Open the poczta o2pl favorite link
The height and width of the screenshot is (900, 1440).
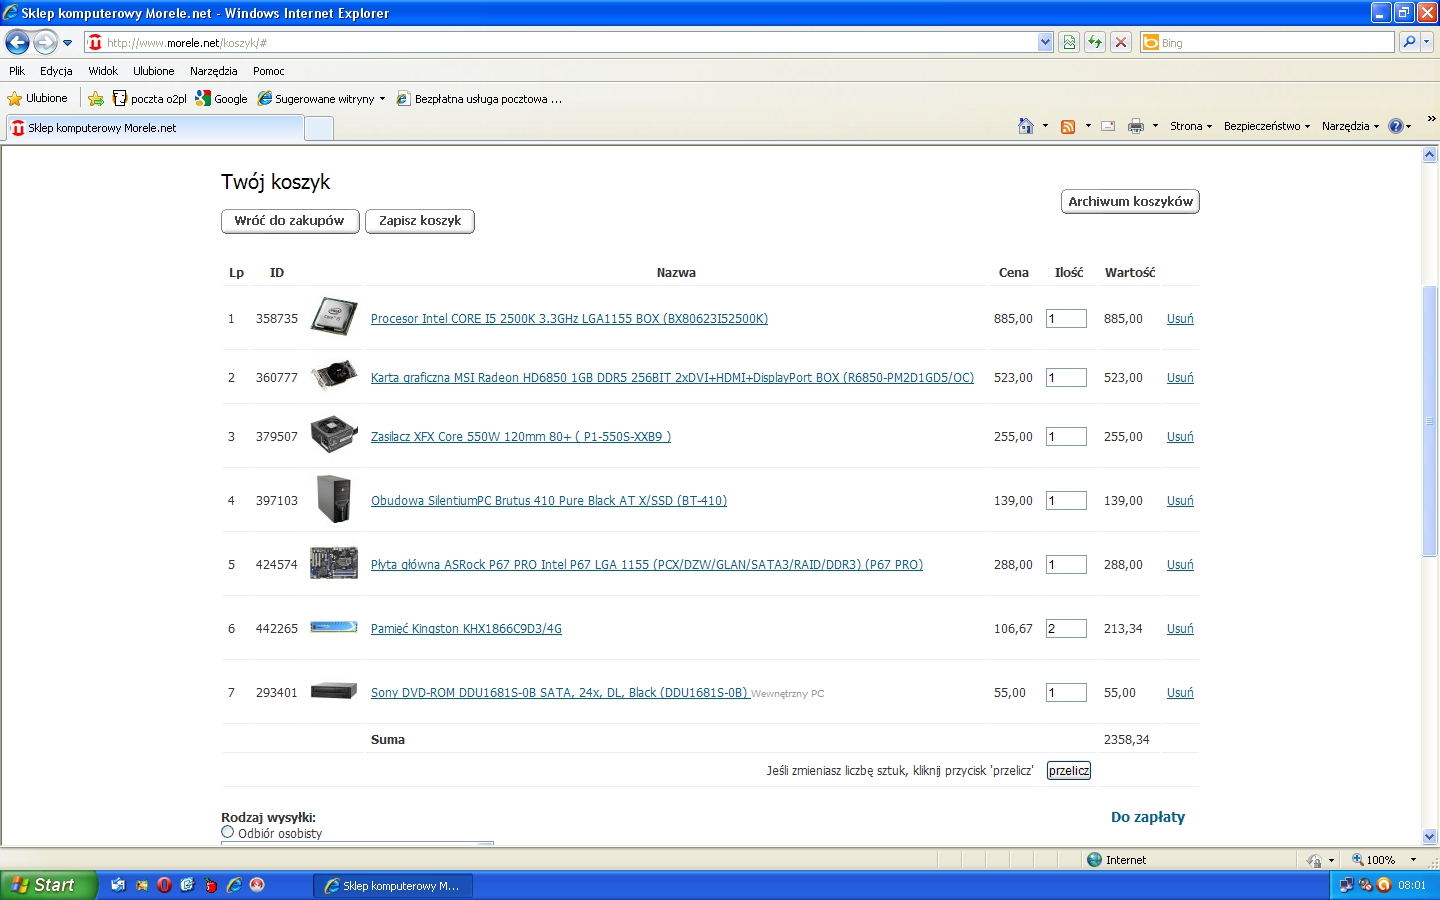150,98
